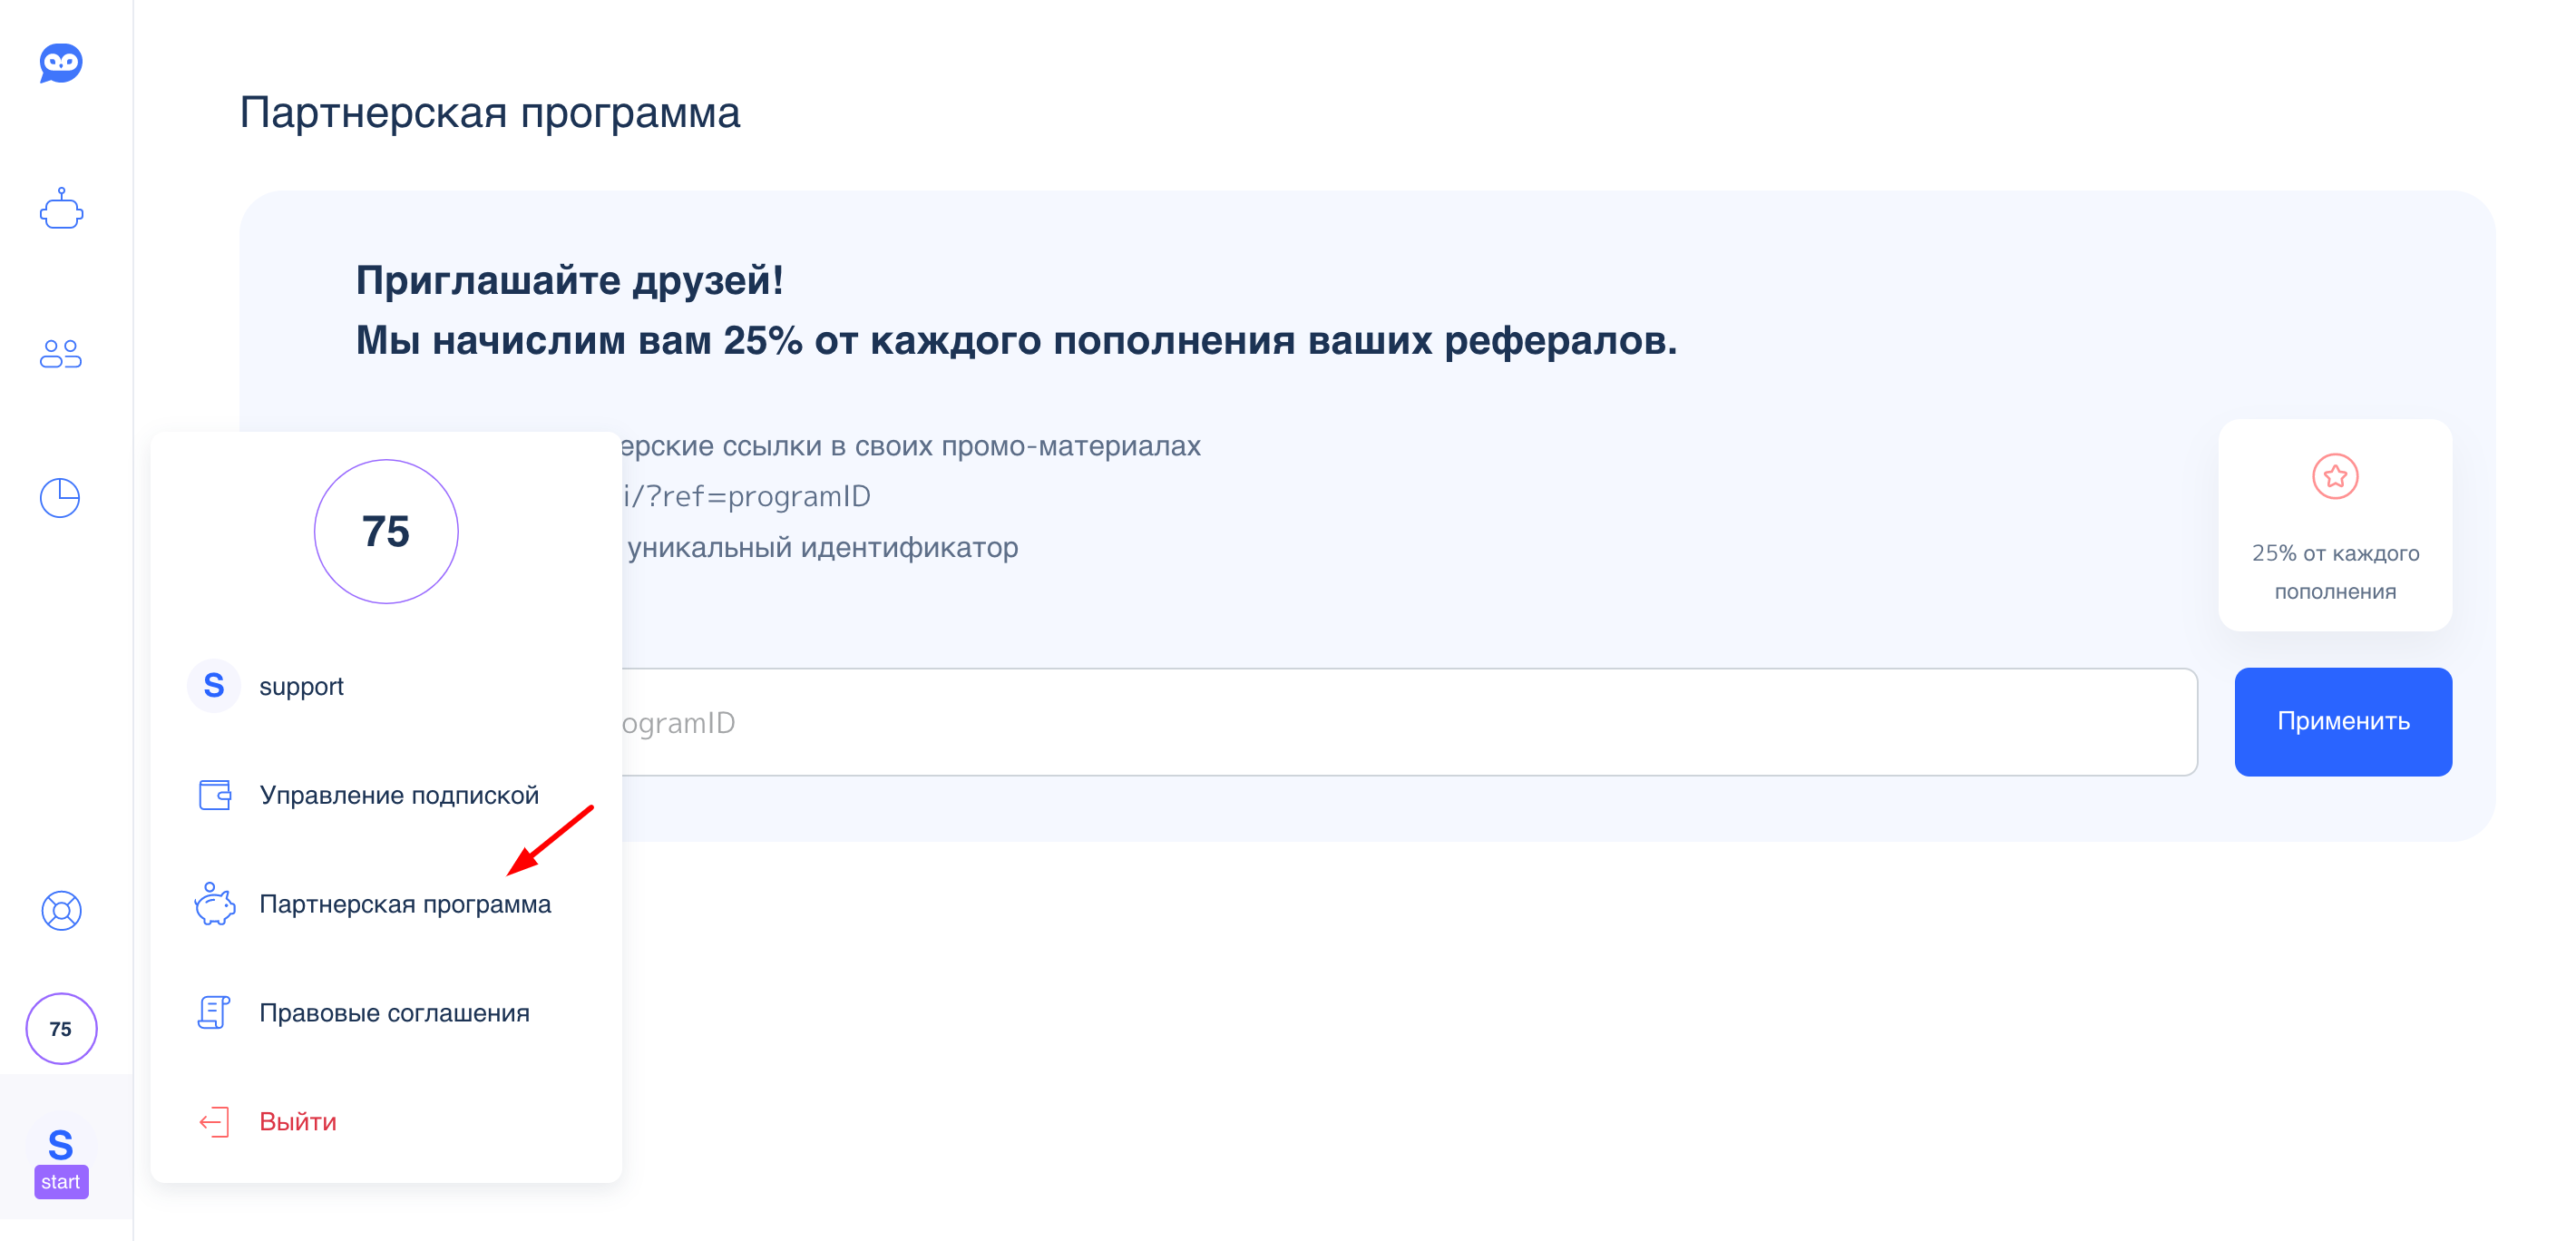Click the sidebar 75 circle counter
Viewport: 2576px width, 1241px height.
pyautogui.click(x=61, y=1028)
